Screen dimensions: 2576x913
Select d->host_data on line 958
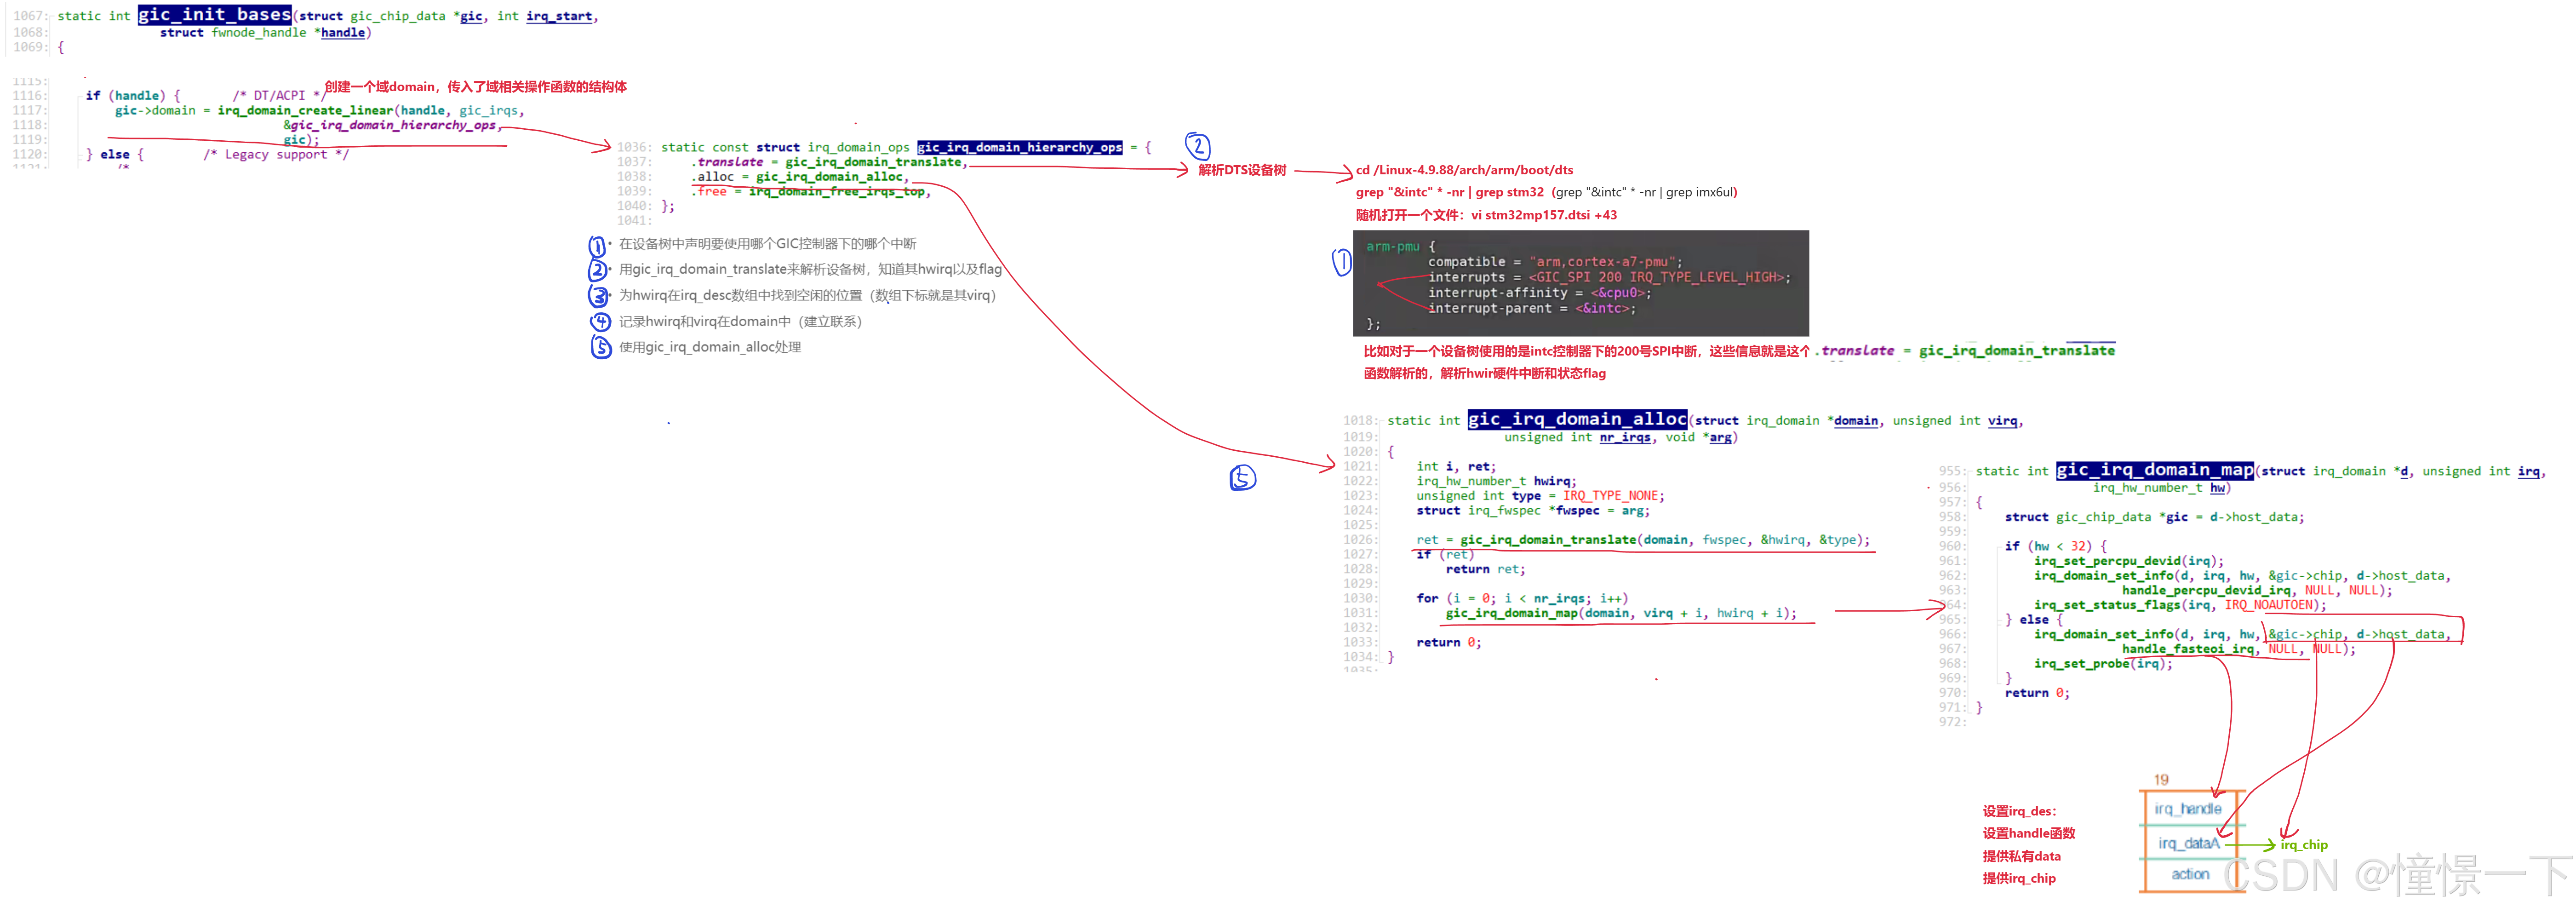coord(2253,518)
